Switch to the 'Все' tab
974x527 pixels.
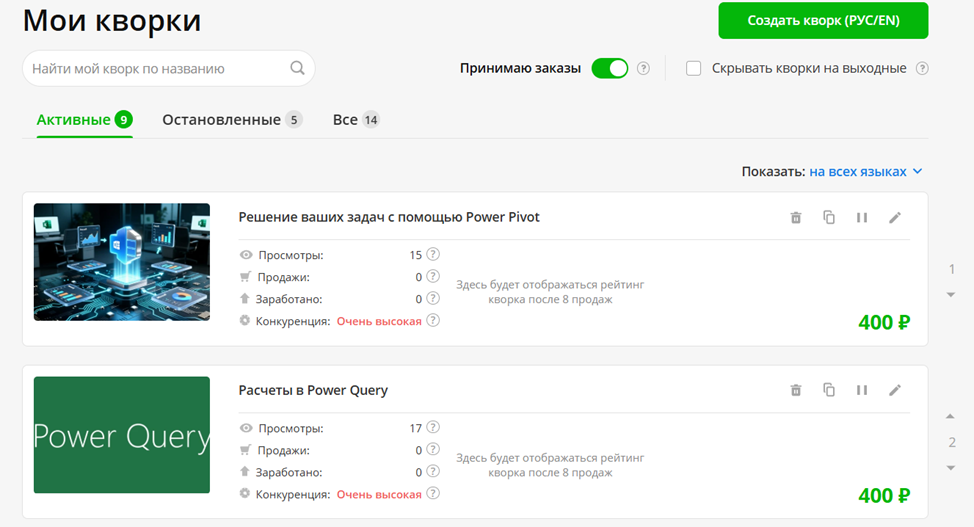pos(345,120)
